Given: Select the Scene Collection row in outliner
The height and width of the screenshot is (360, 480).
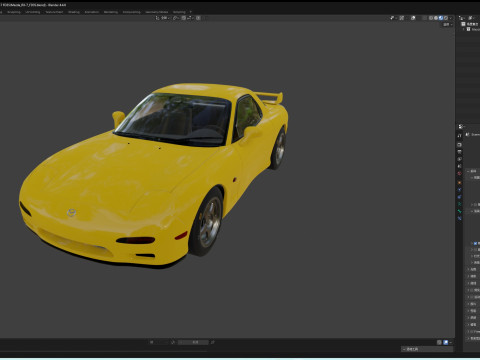Looking at the screenshot, I should coord(470,24).
